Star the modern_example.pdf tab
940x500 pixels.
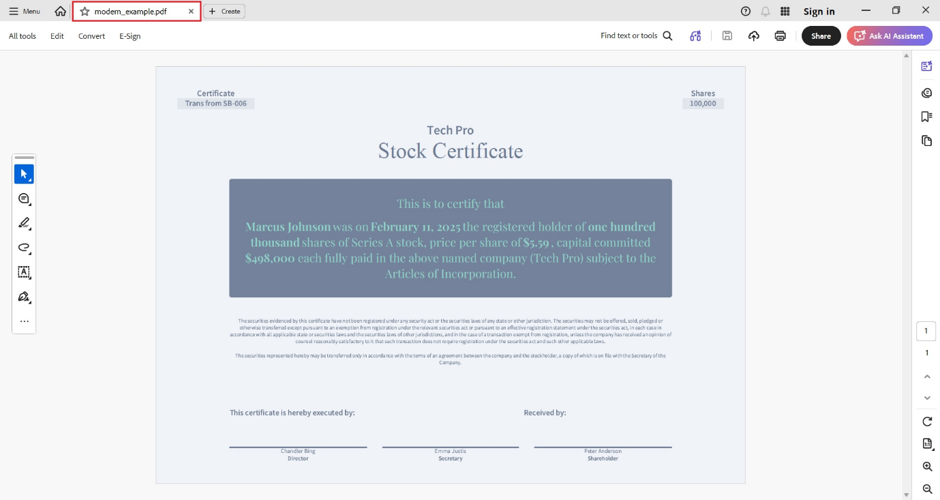coord(85,11)
